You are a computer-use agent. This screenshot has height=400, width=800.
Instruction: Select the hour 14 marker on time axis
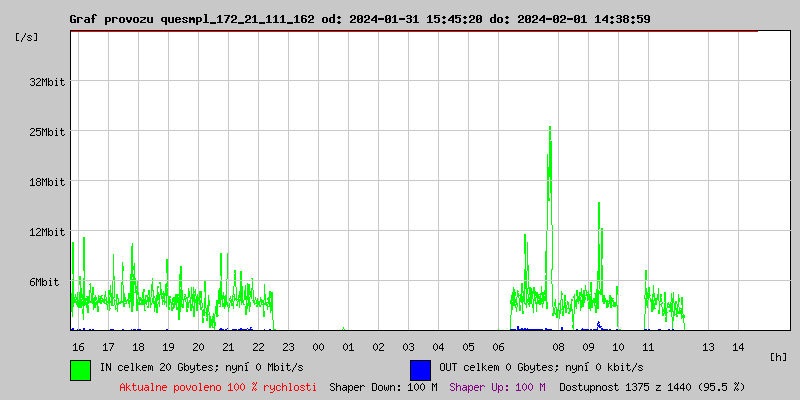[x=738, y=347]
